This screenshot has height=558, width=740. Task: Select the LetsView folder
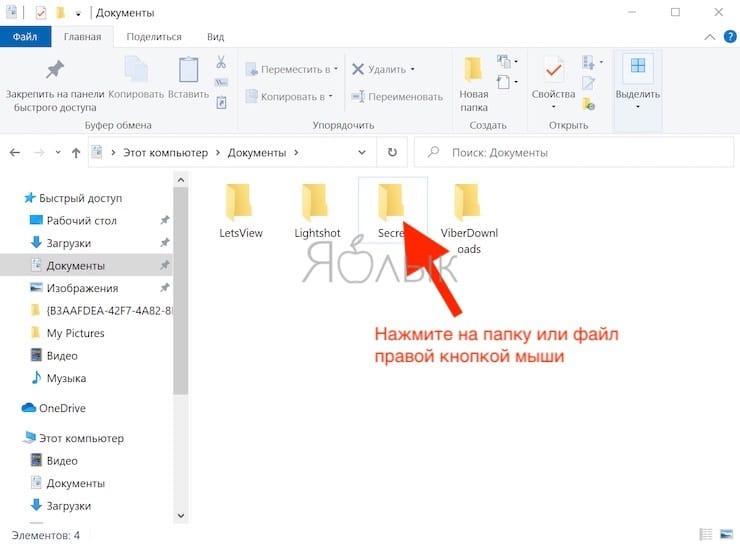pos(240,211)
